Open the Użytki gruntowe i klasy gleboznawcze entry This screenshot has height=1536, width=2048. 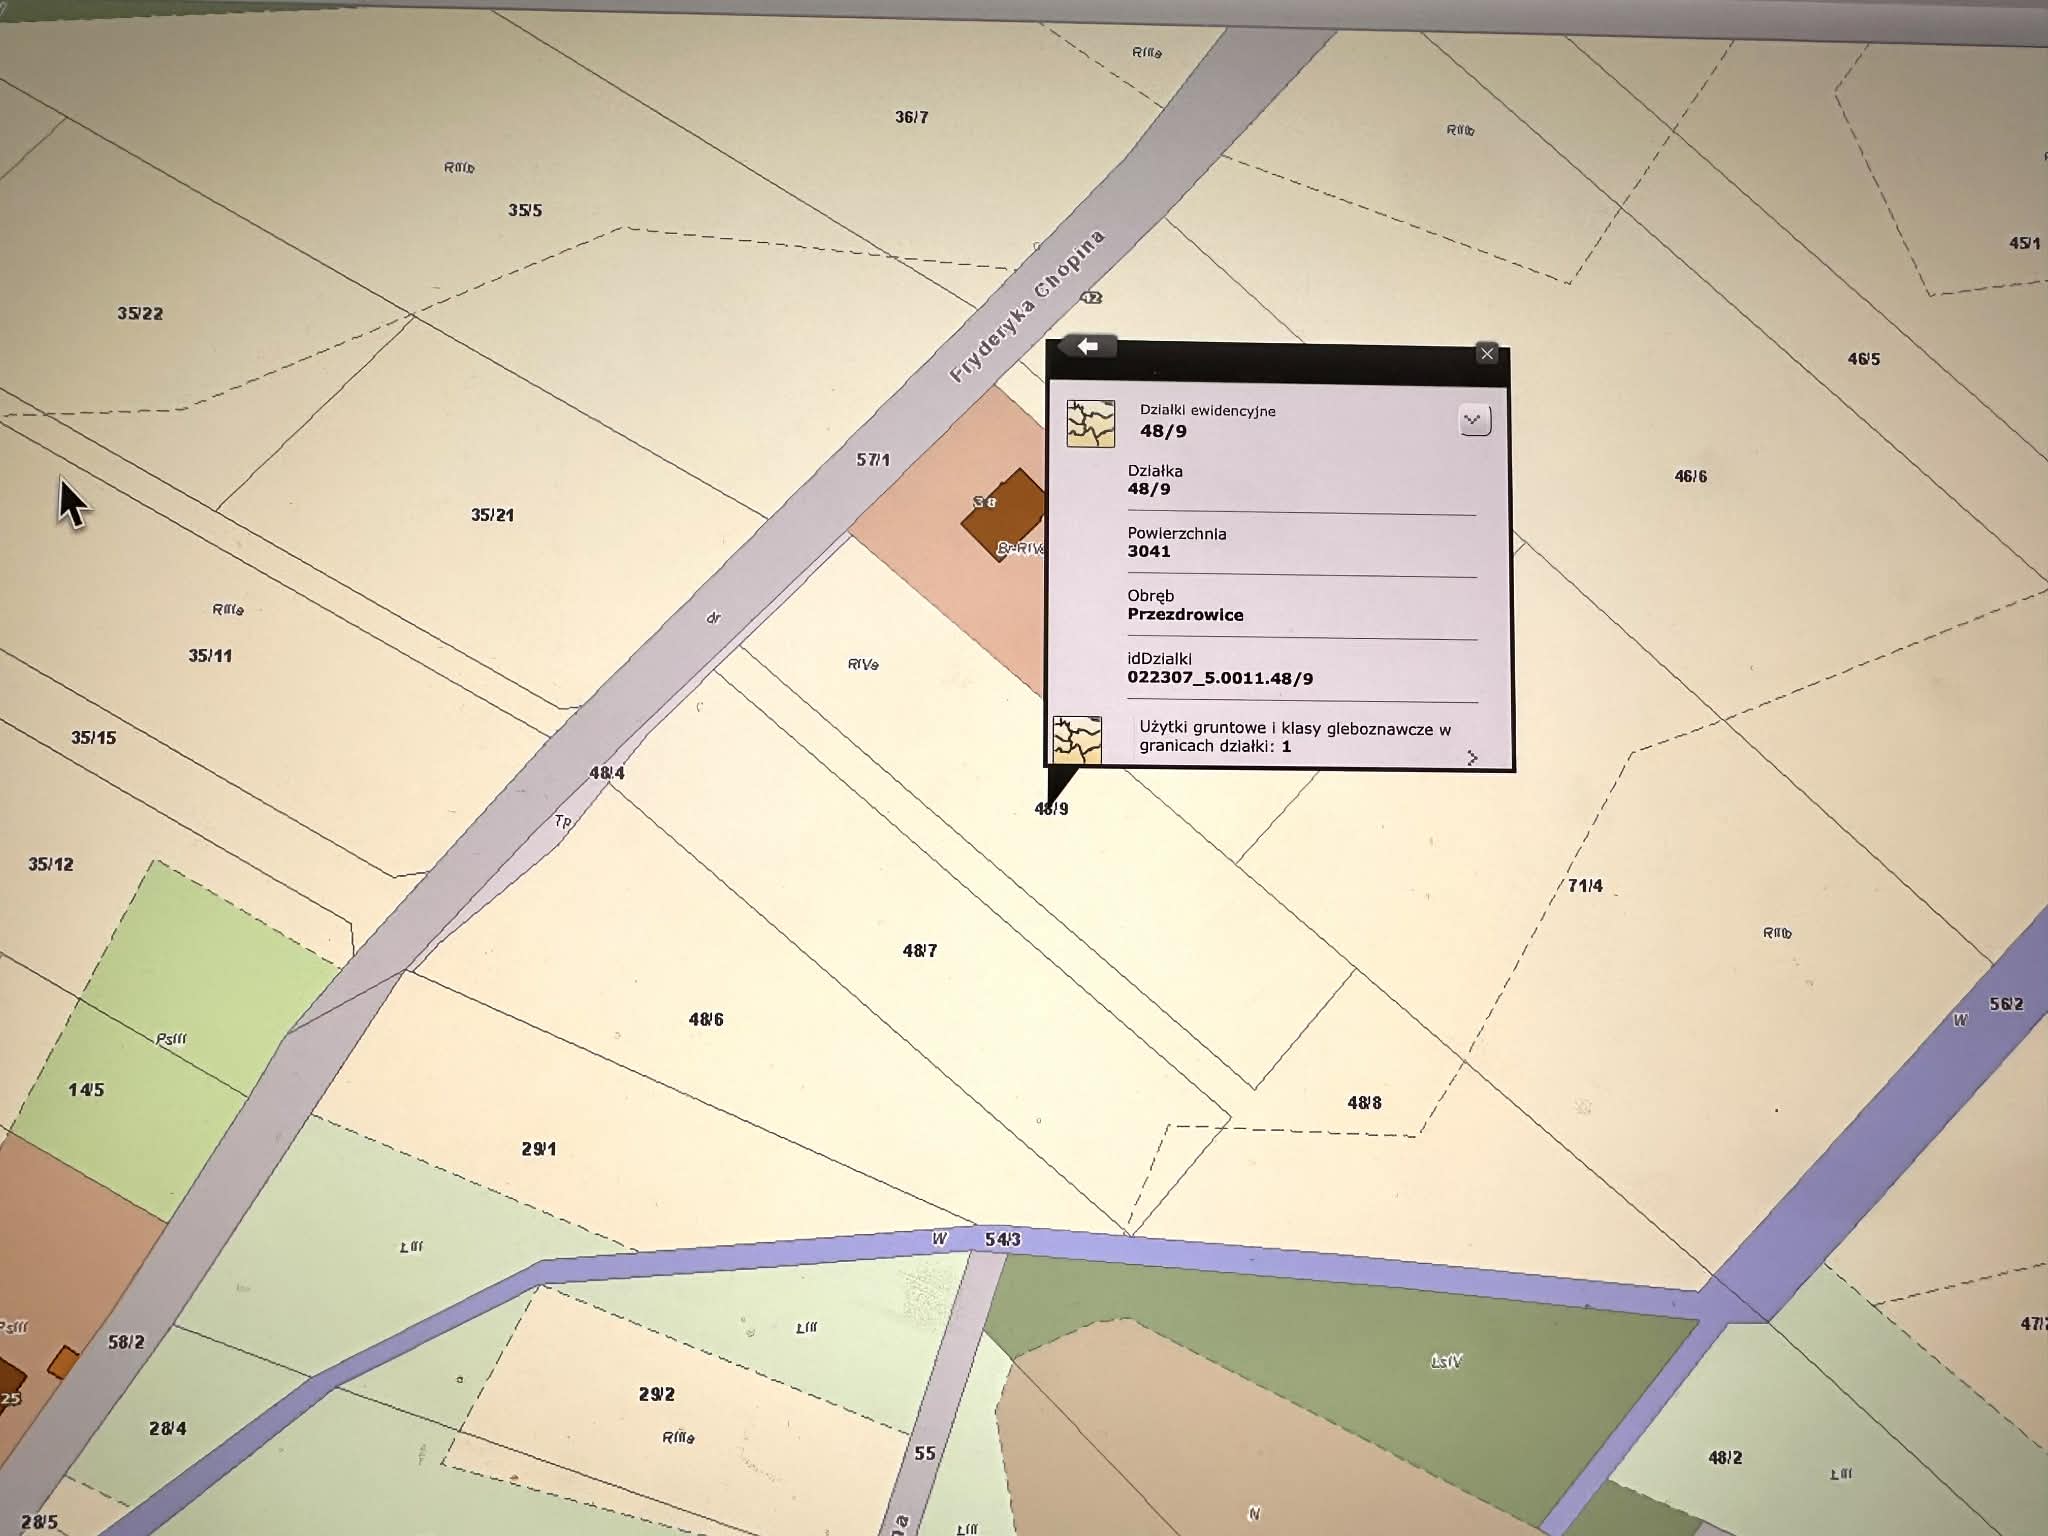1294,737
